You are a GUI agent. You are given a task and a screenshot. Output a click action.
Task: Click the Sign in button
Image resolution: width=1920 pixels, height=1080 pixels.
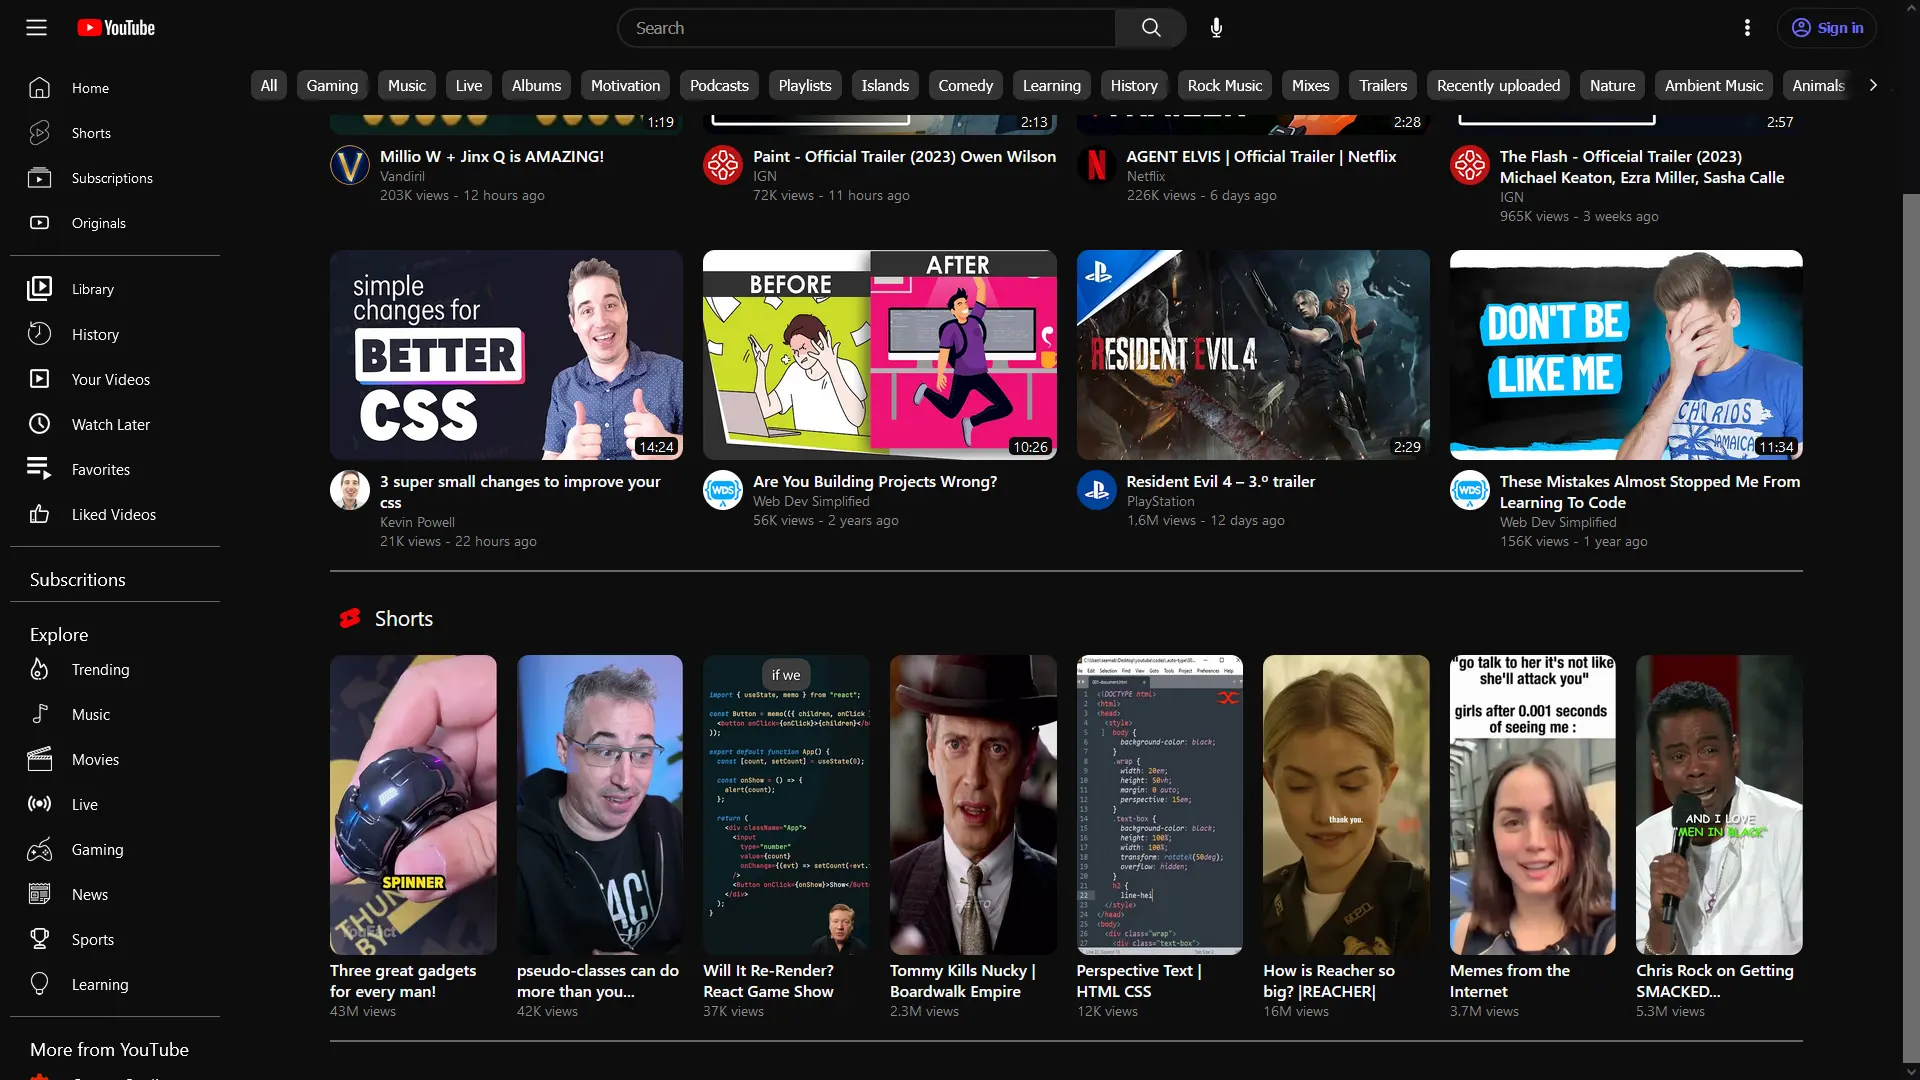[x=1827, y=28]
